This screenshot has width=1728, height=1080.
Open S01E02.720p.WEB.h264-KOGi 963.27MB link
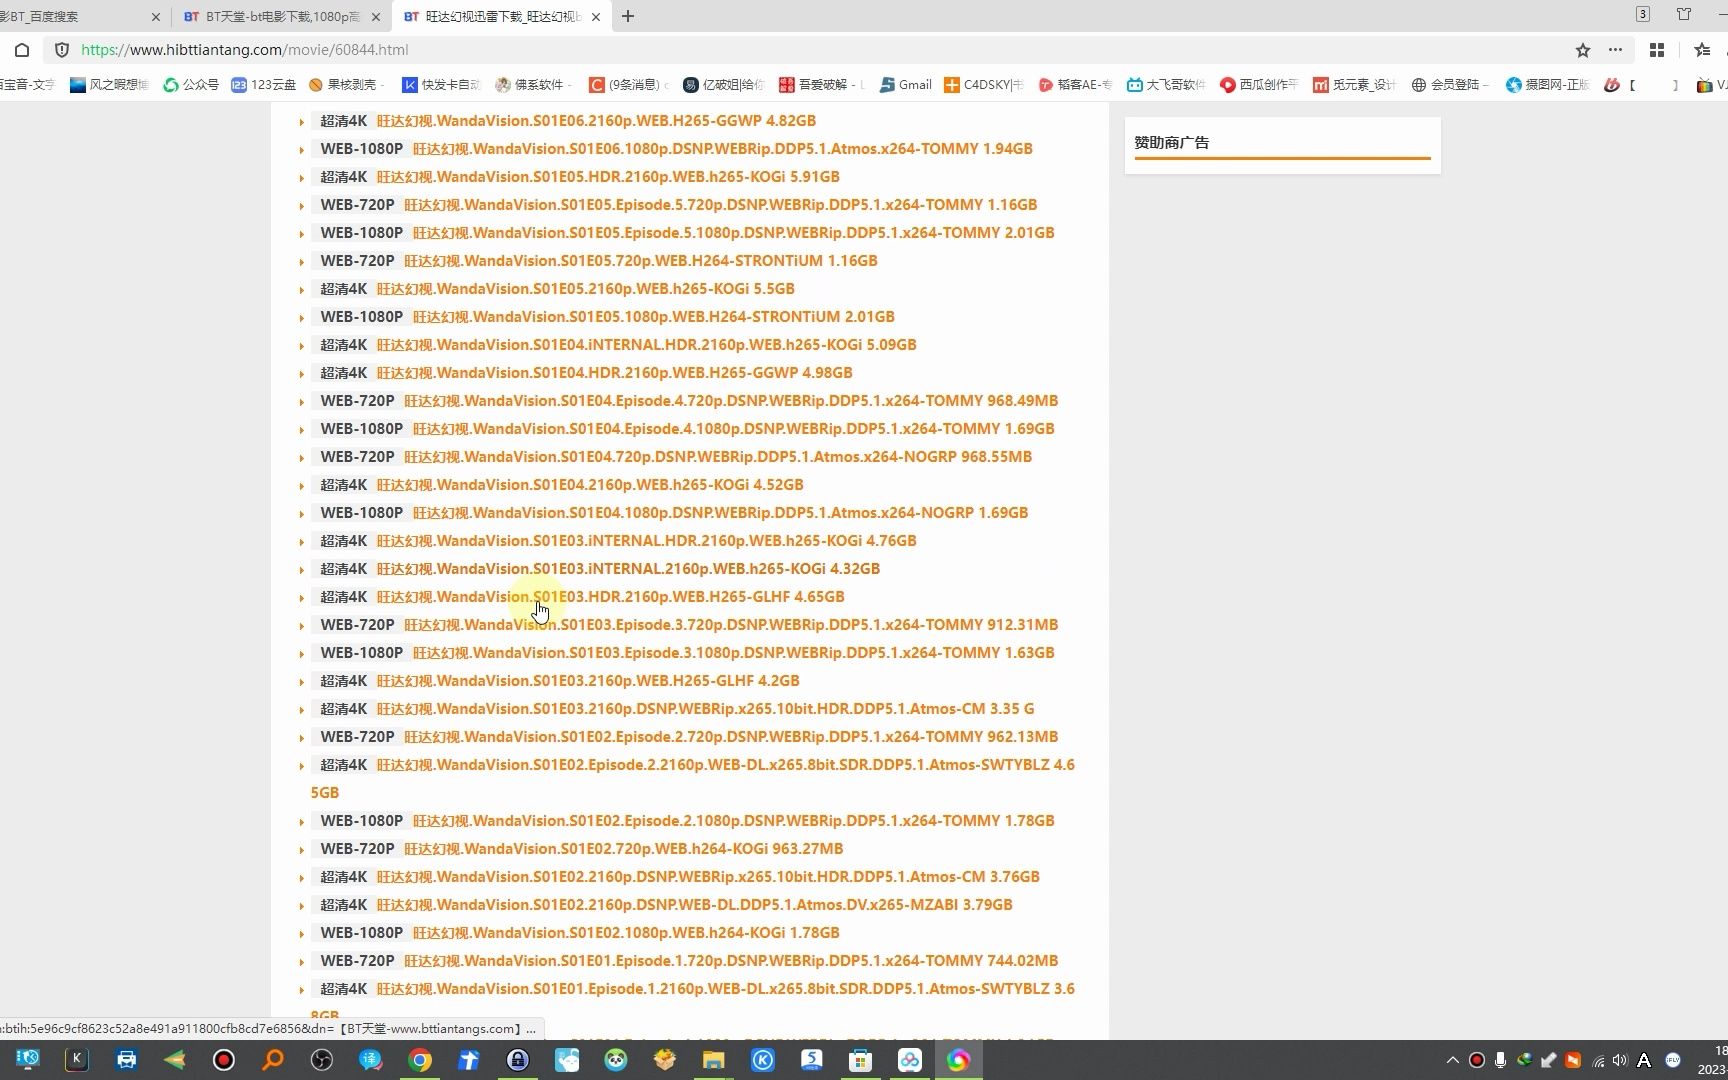[x=624, y=848]
